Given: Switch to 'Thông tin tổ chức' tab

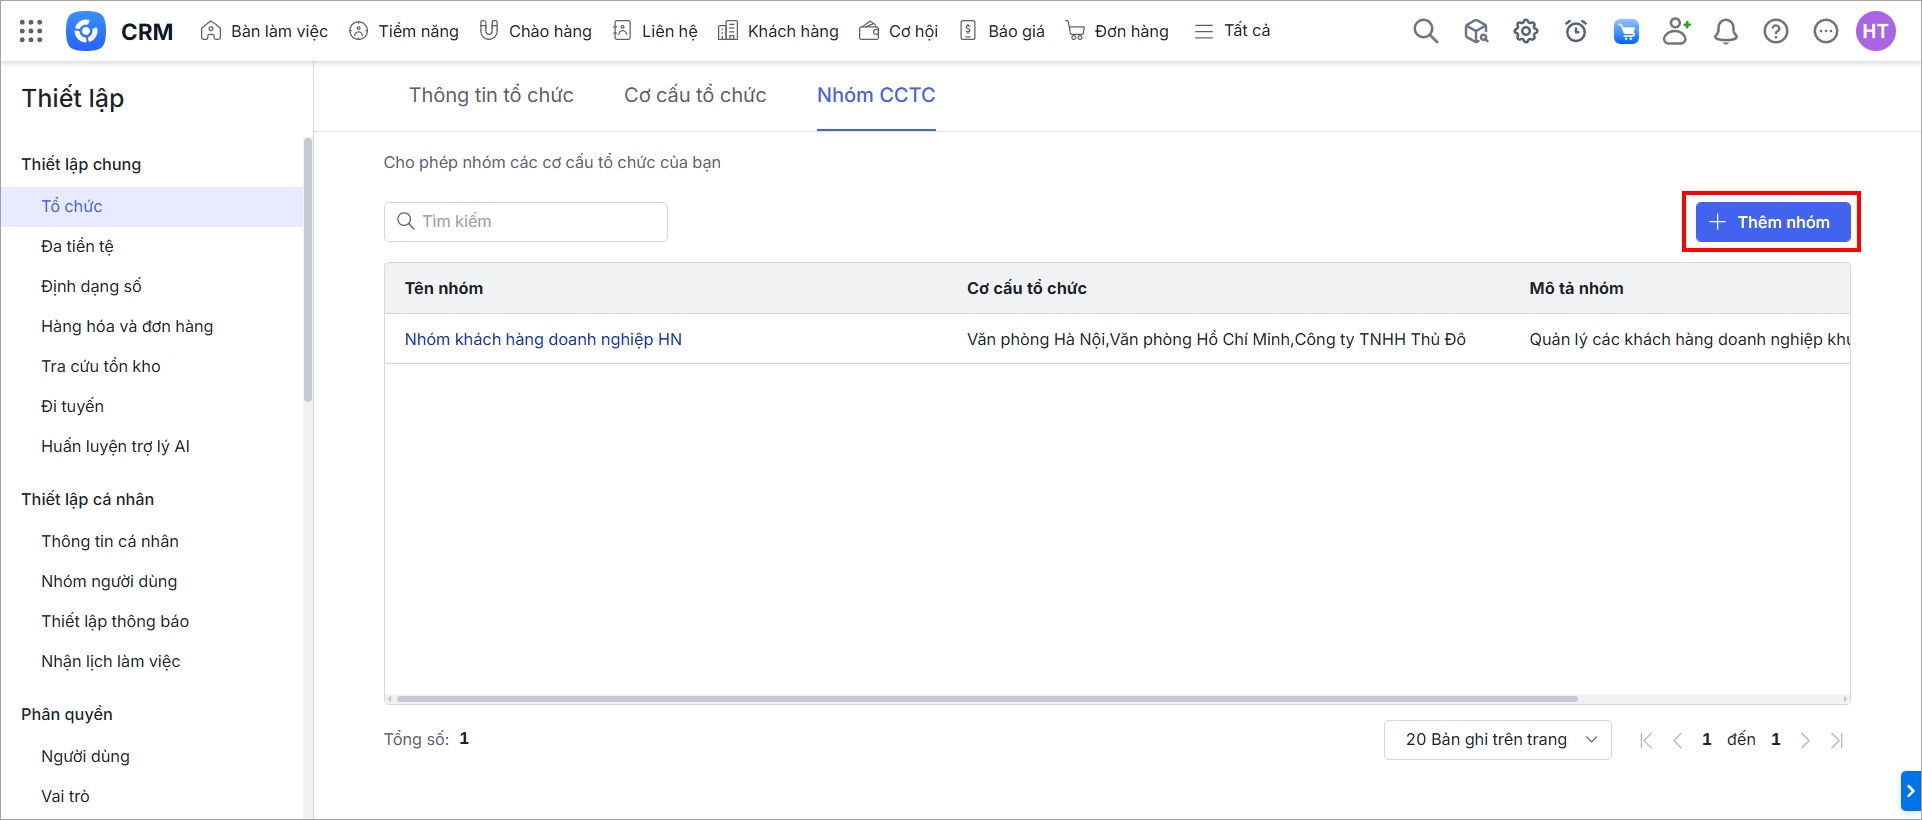Looking at the screenshot, I should pos(491,95).
